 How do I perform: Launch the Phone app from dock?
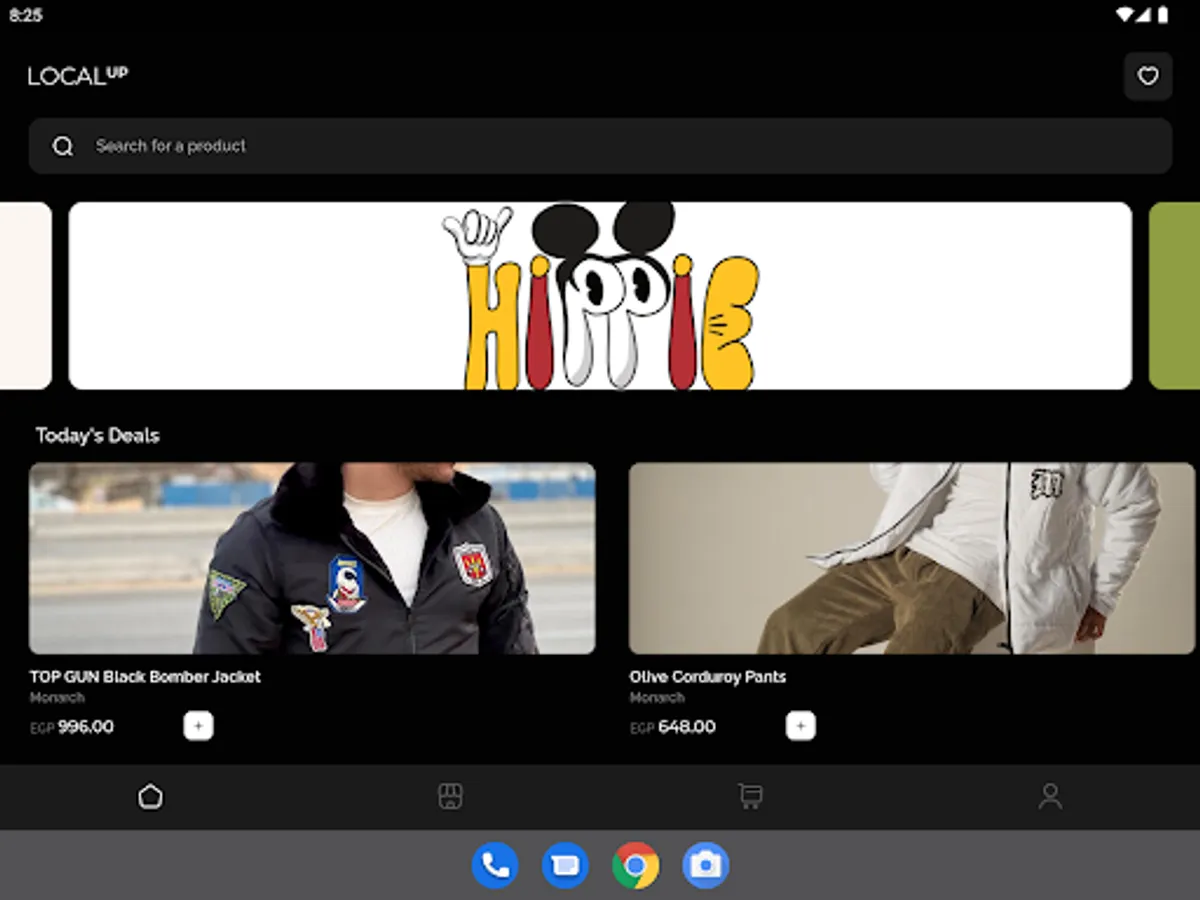[x=495, y=865]
